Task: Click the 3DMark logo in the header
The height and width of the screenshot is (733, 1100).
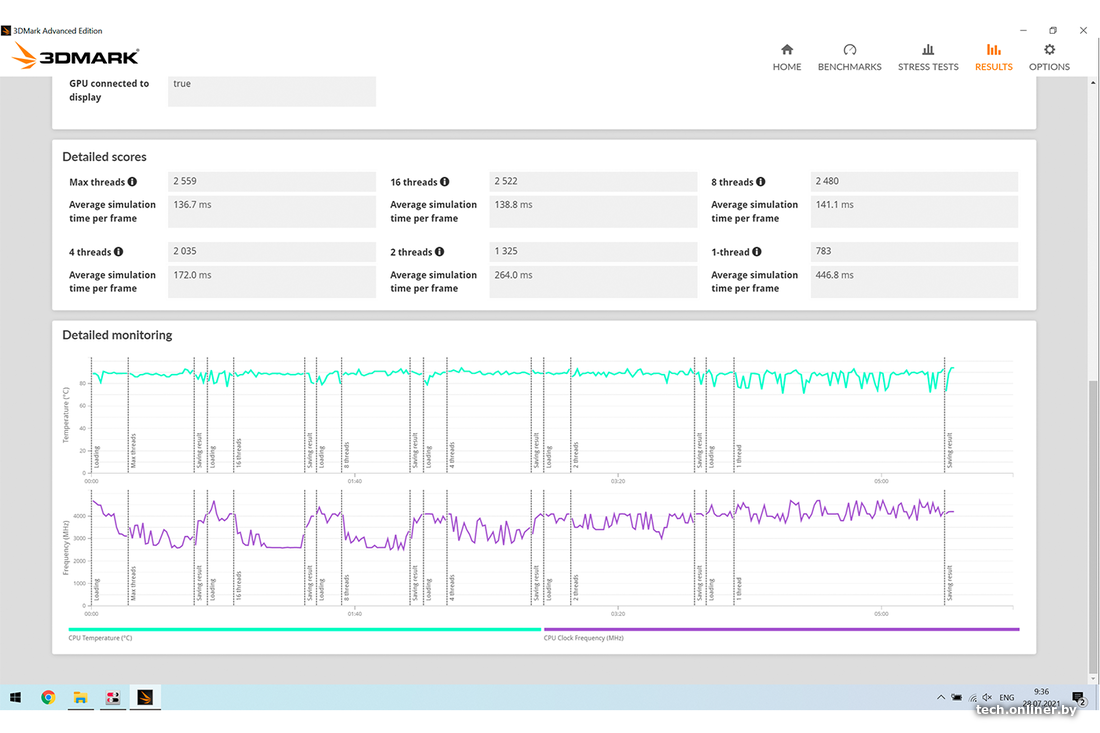Action: coord(76,57)
